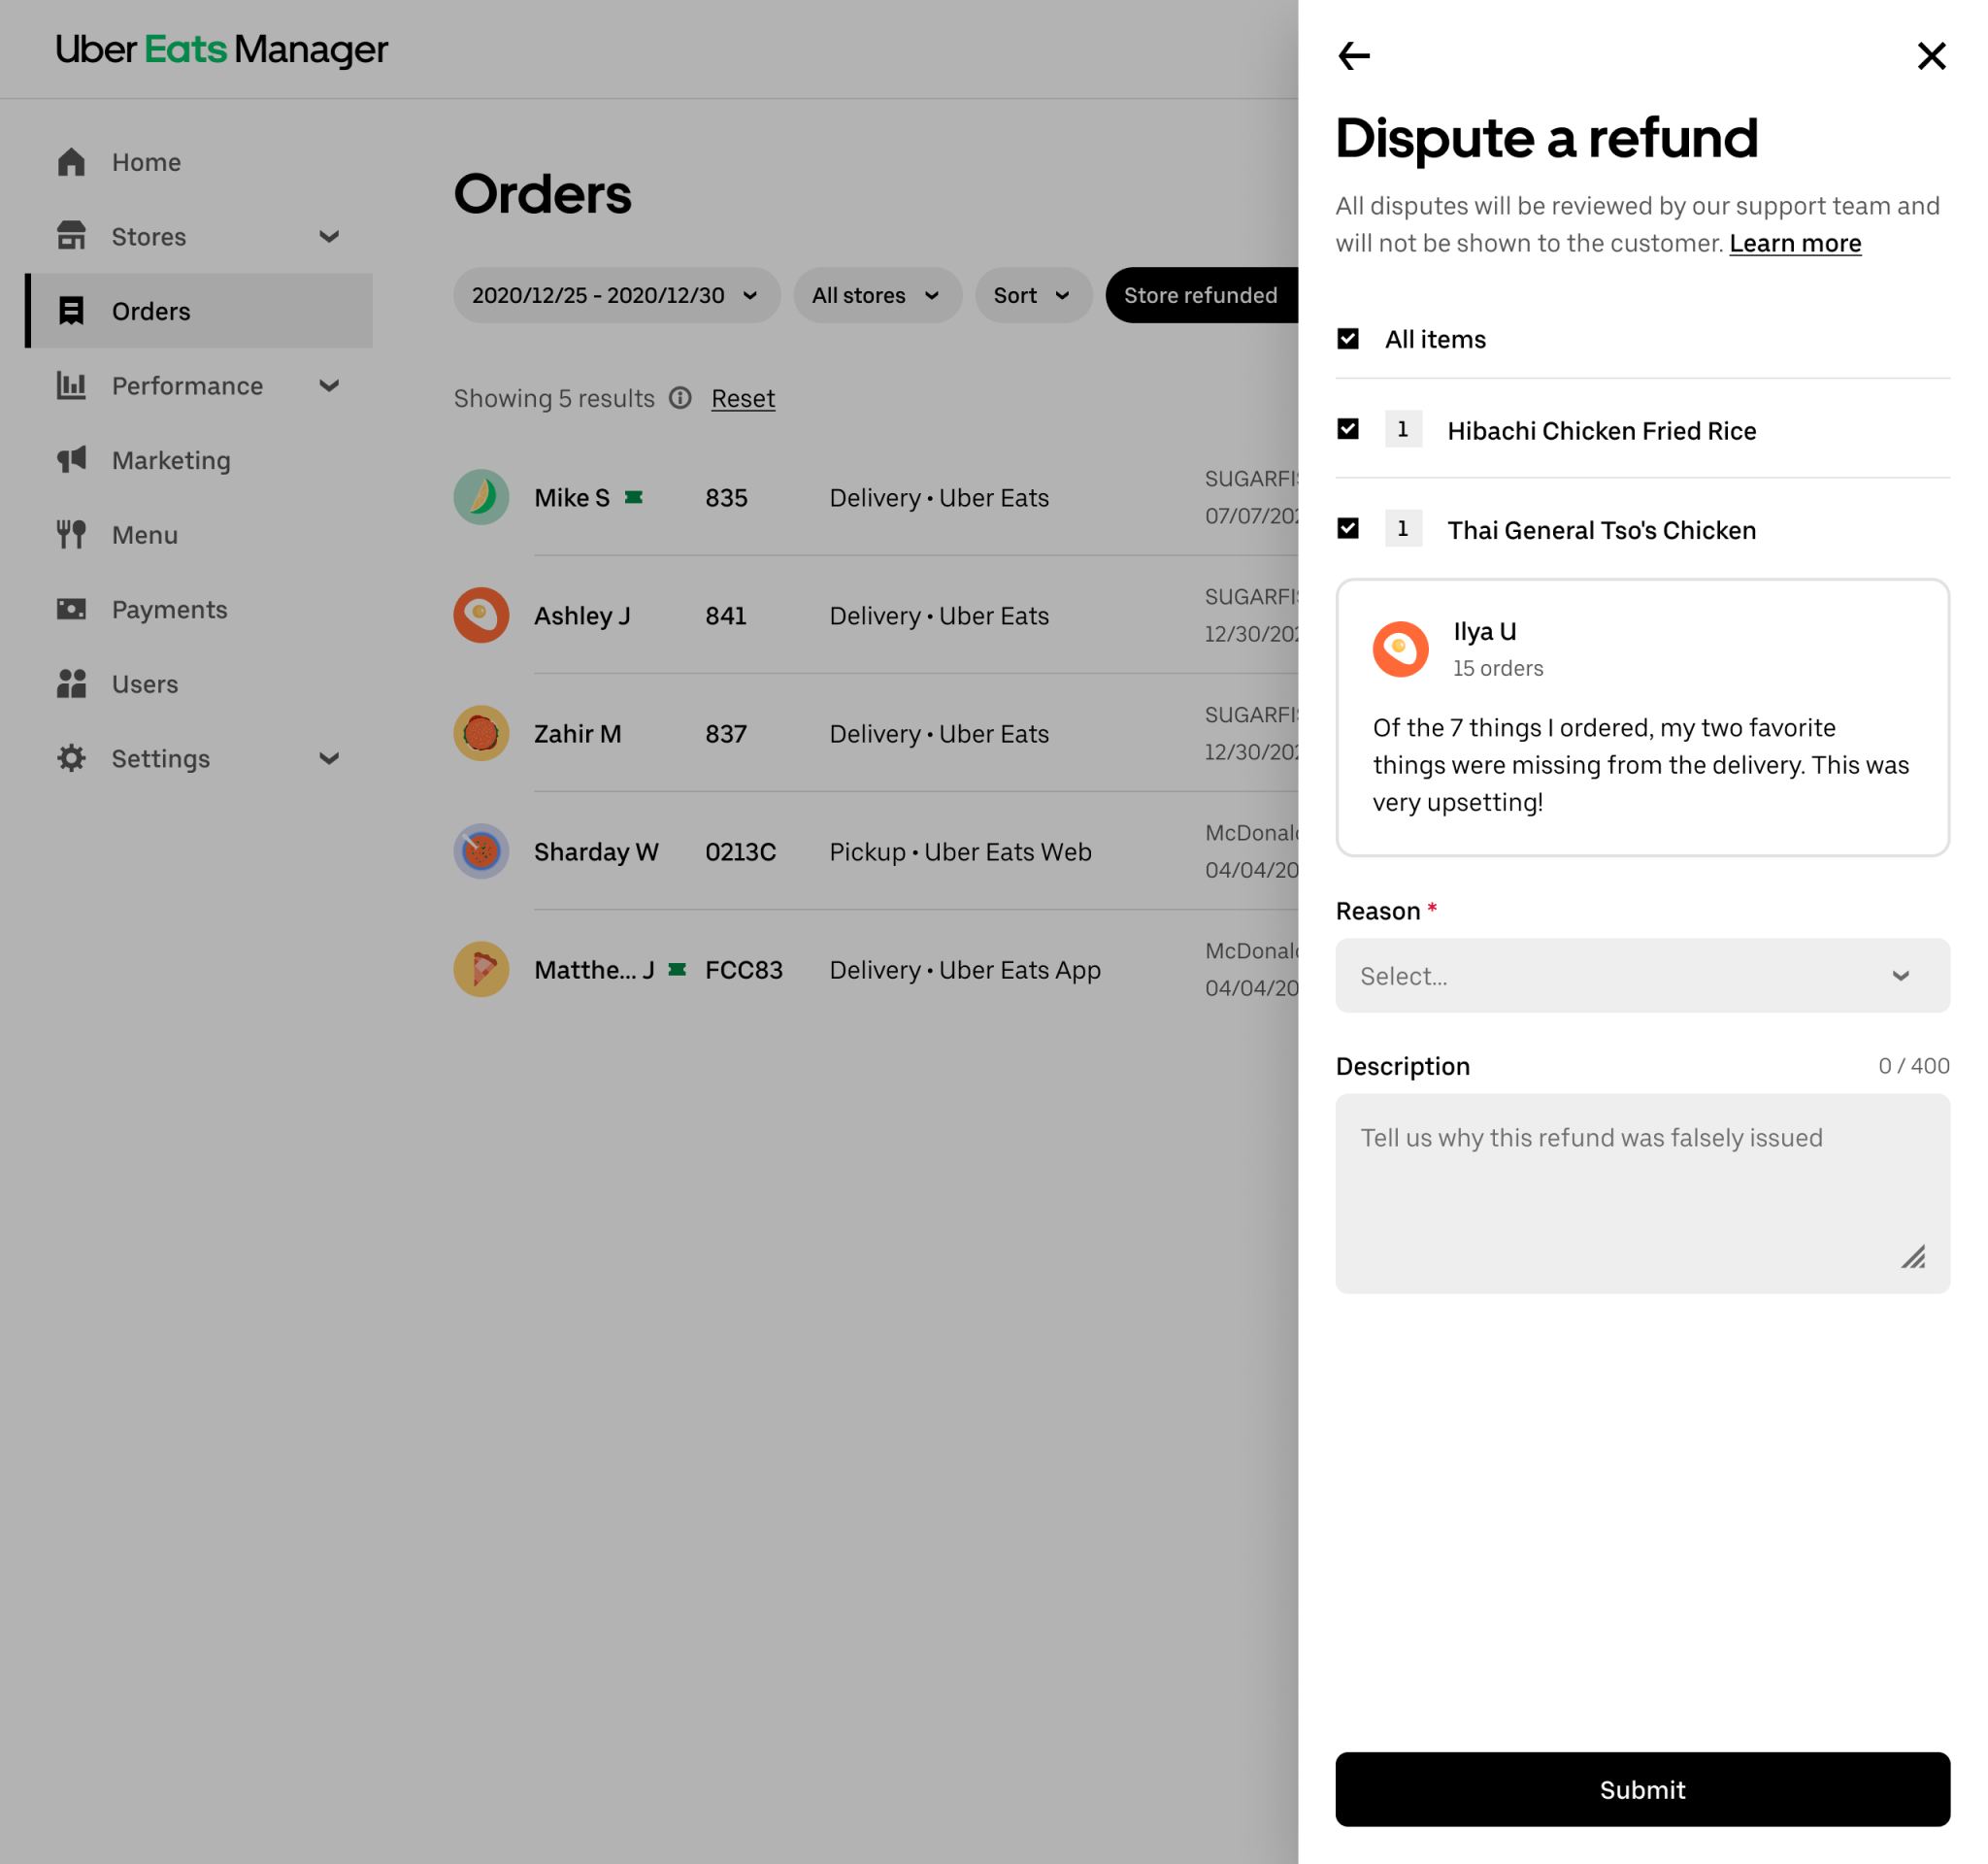Click the green badge next to Matthe... J
This screenshot has width=1988, height=1864.
pyautogui.click(x=677, y=969)
